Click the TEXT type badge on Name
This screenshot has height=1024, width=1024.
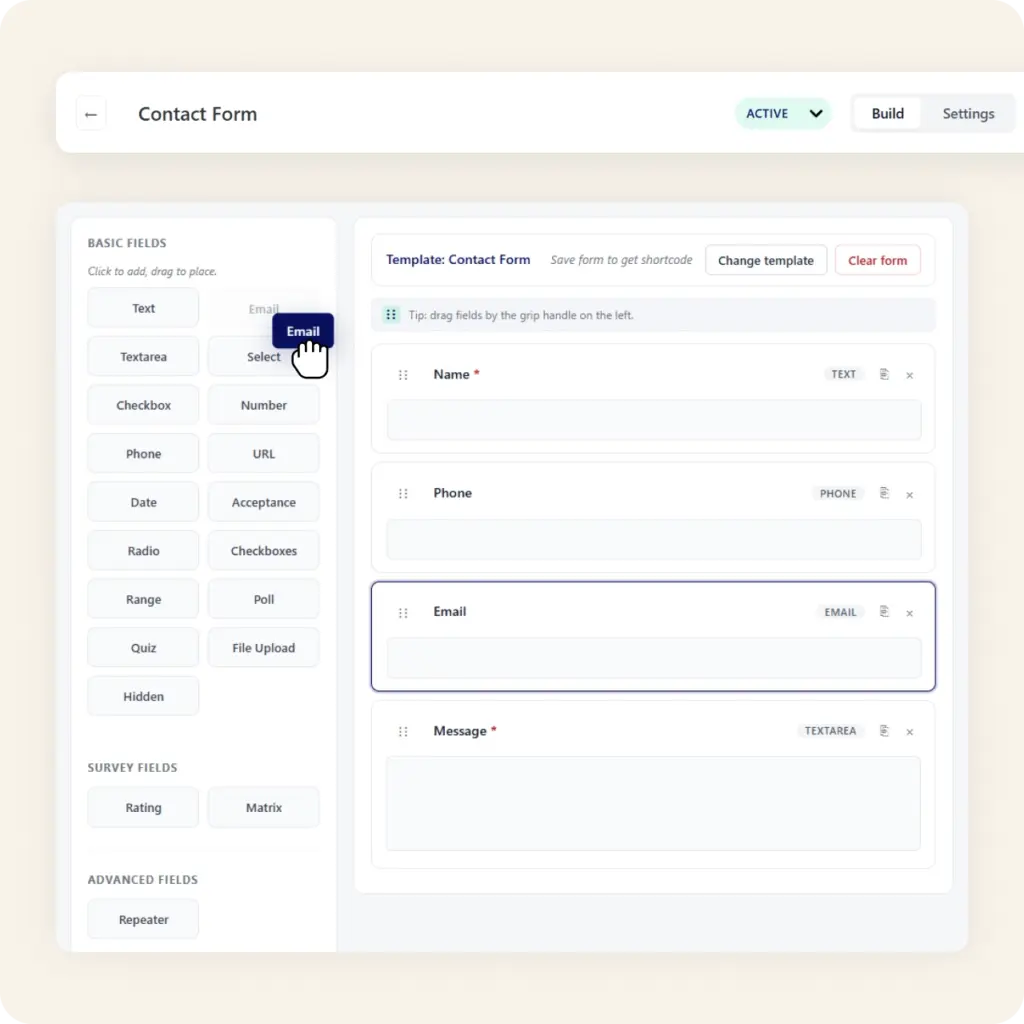843,374
